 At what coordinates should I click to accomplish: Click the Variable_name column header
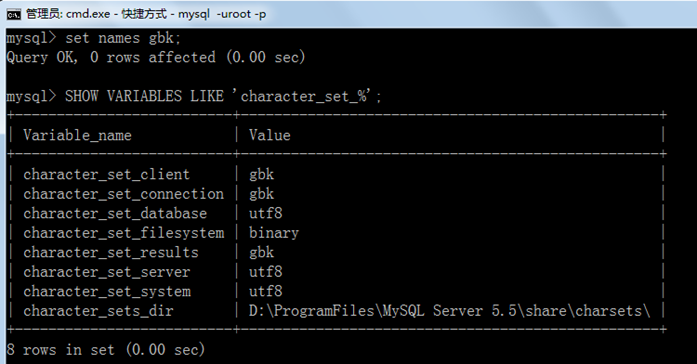click(77, 135)
